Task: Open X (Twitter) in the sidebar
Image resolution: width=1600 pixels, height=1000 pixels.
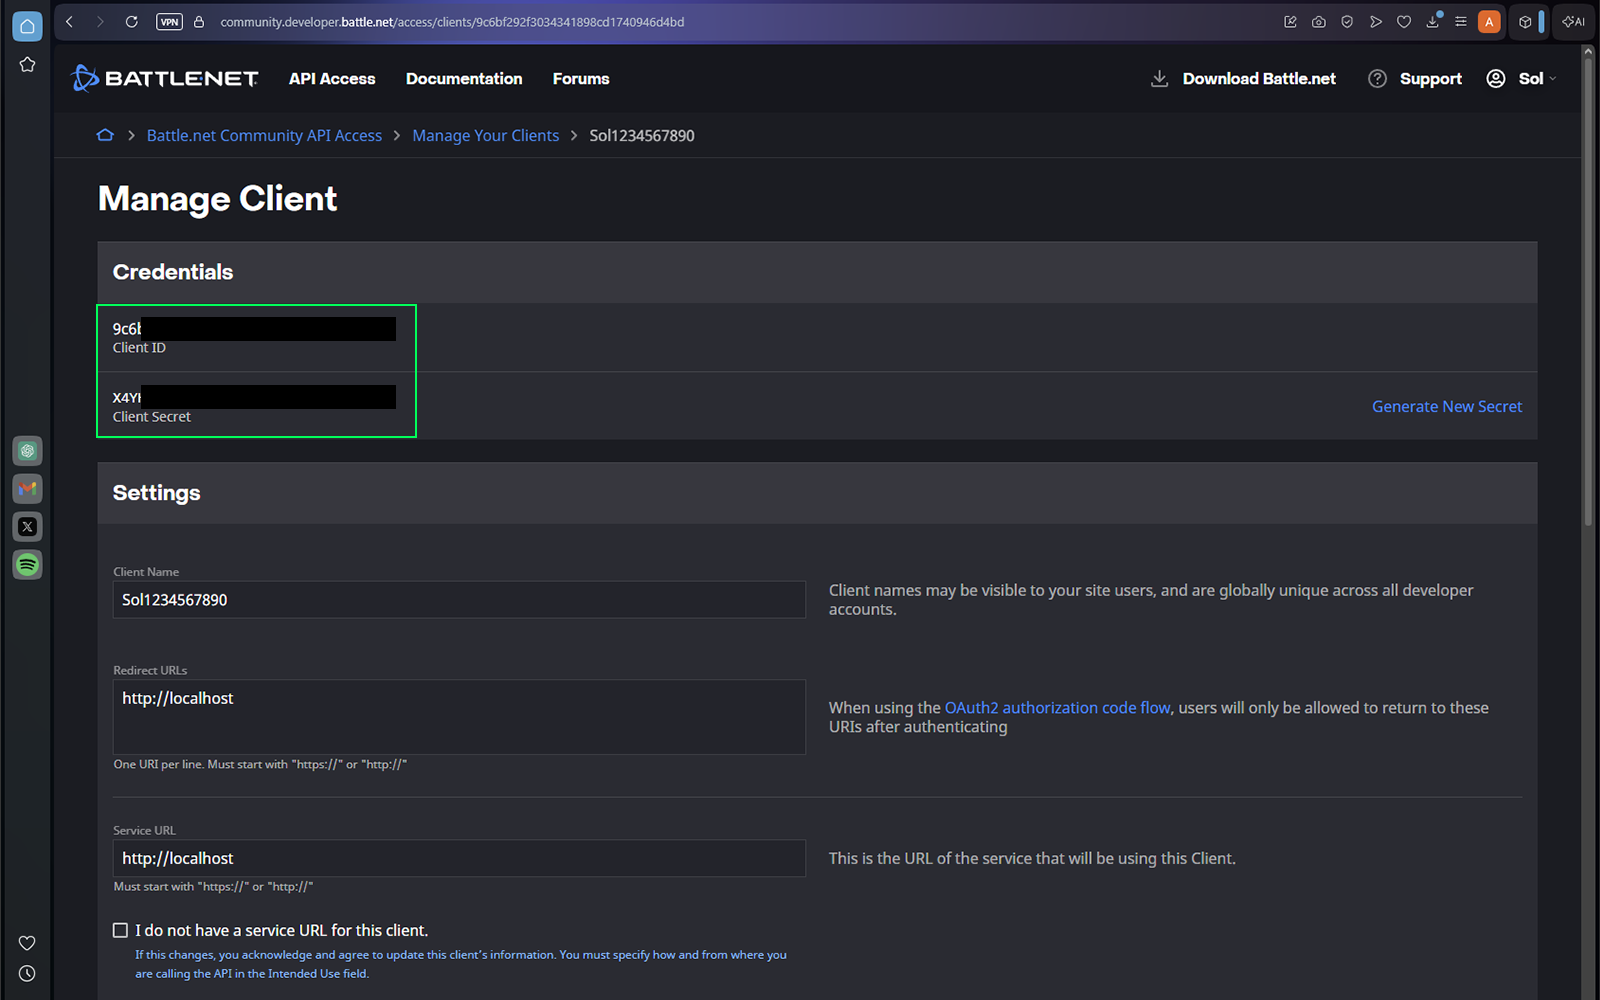Action: (27, 527)
